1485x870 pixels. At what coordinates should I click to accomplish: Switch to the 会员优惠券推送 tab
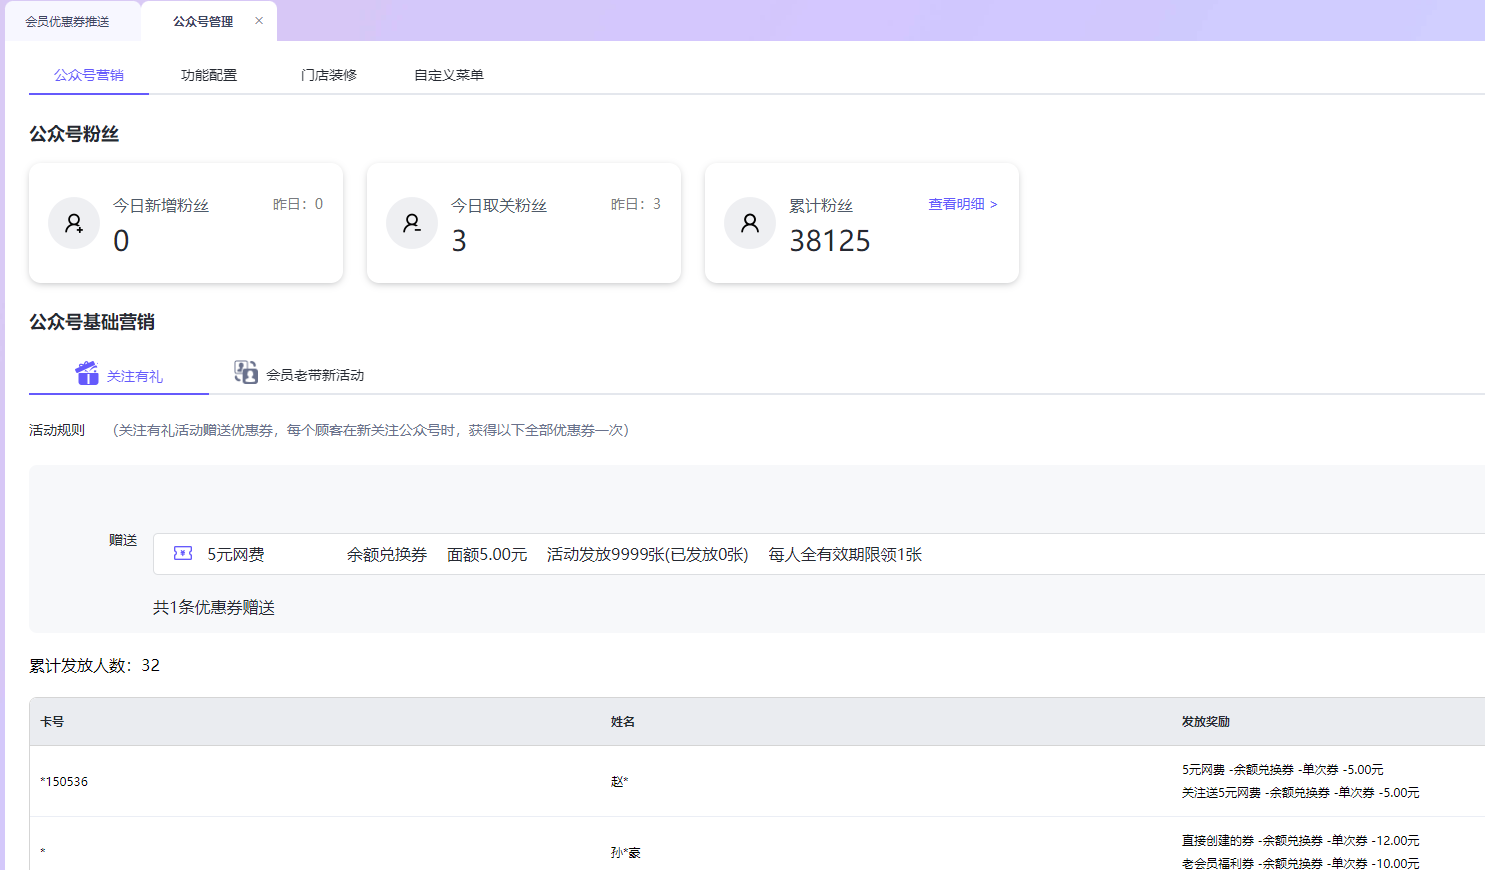[68, 22]
